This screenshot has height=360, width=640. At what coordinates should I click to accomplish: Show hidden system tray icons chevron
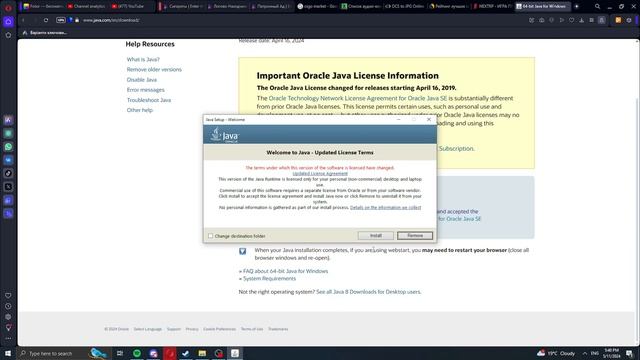[585, 353]
